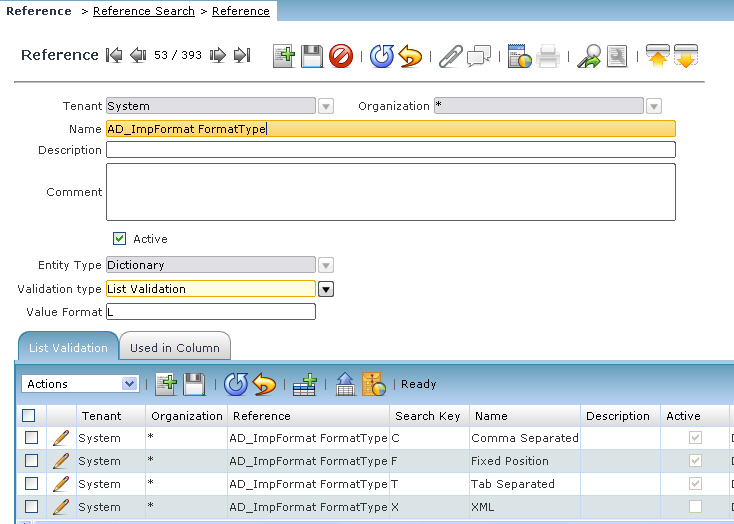Select 'Fixed Position' name cell

tap(525, 461)
